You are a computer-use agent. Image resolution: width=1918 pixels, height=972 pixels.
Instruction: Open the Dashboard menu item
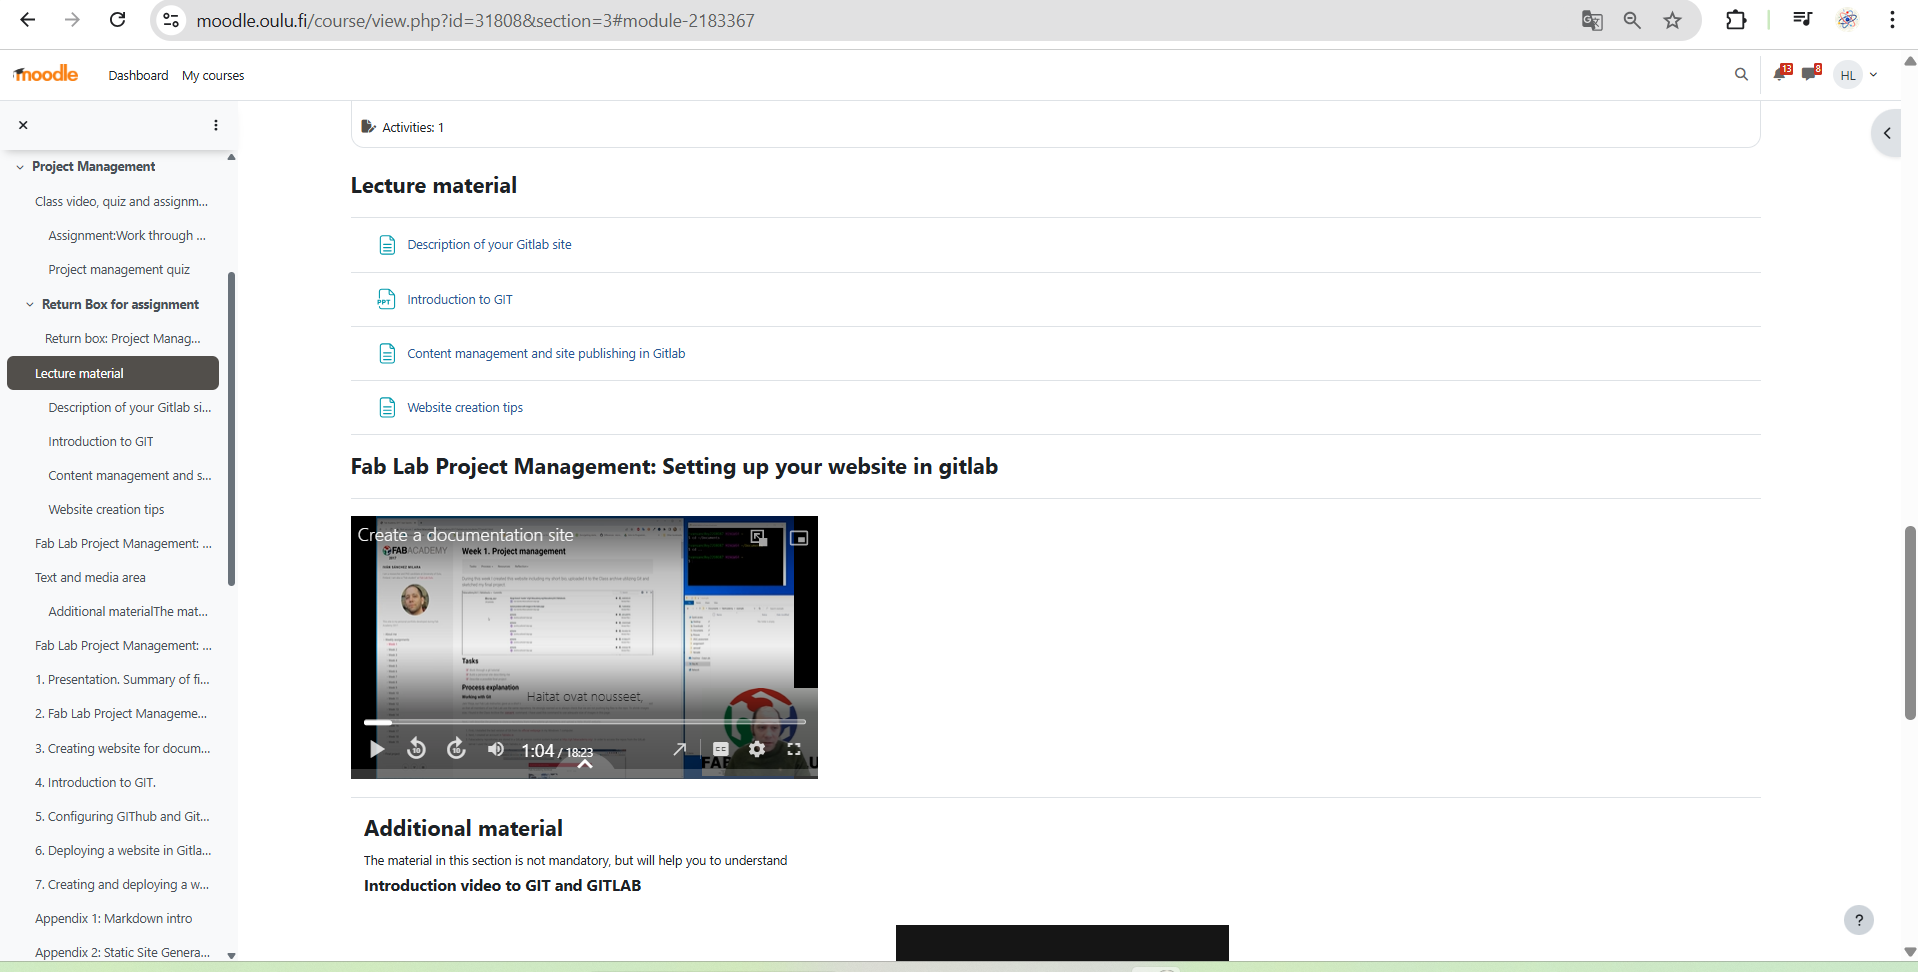[x=138, y=76]
